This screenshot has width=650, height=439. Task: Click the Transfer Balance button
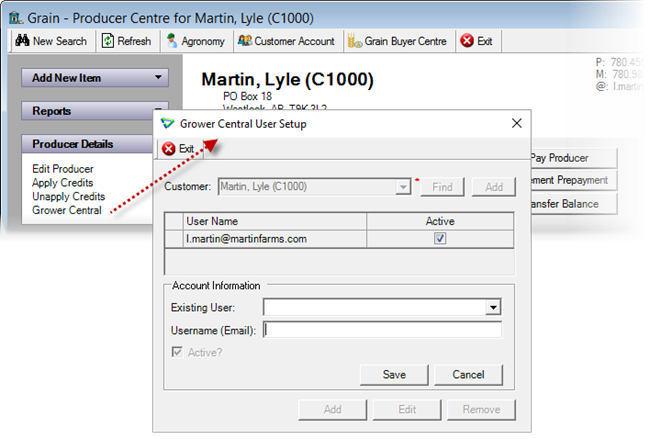(574, 204)
